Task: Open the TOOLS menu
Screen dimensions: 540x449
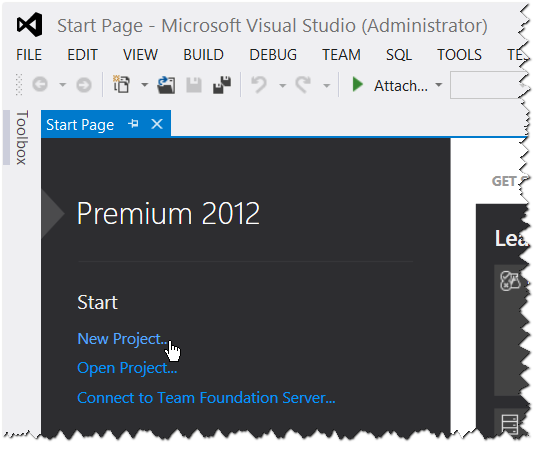Action: 459,55
